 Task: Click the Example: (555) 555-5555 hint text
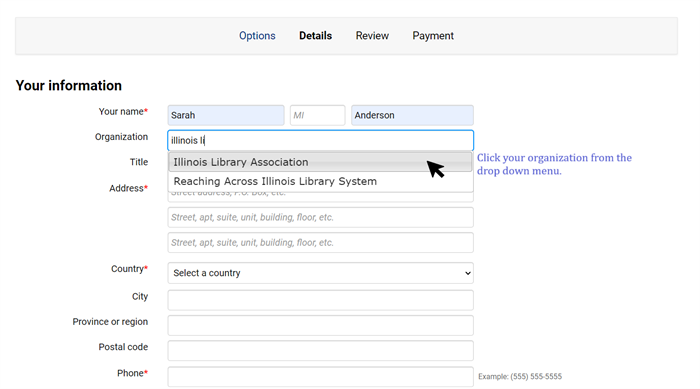(520, 376)
